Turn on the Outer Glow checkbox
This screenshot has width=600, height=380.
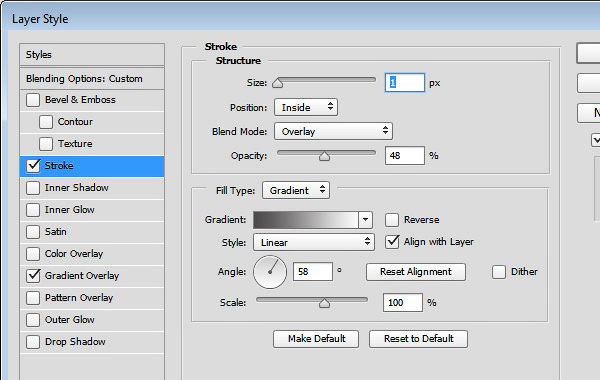point(33,320)
